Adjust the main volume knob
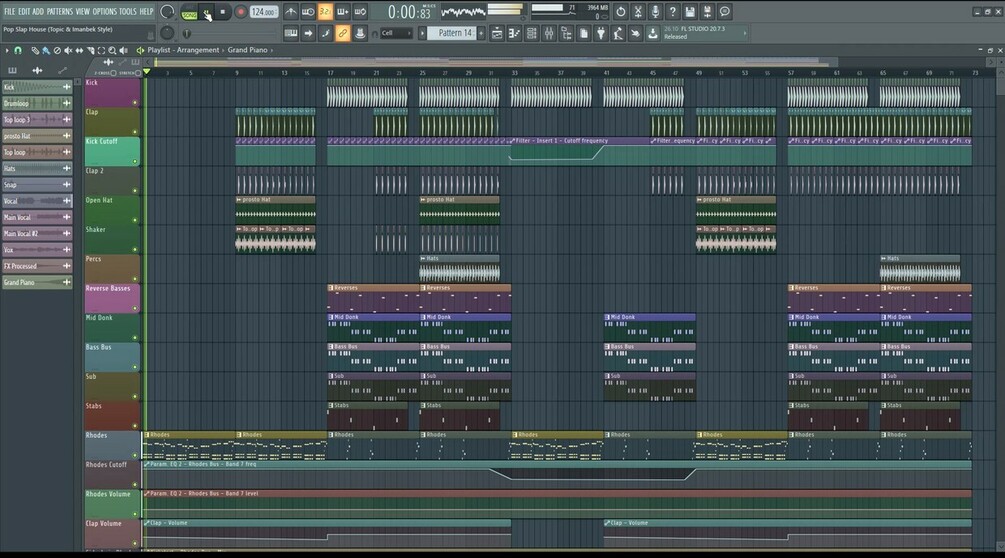The width and height of the screenshot is (1005, 558). 167,12
